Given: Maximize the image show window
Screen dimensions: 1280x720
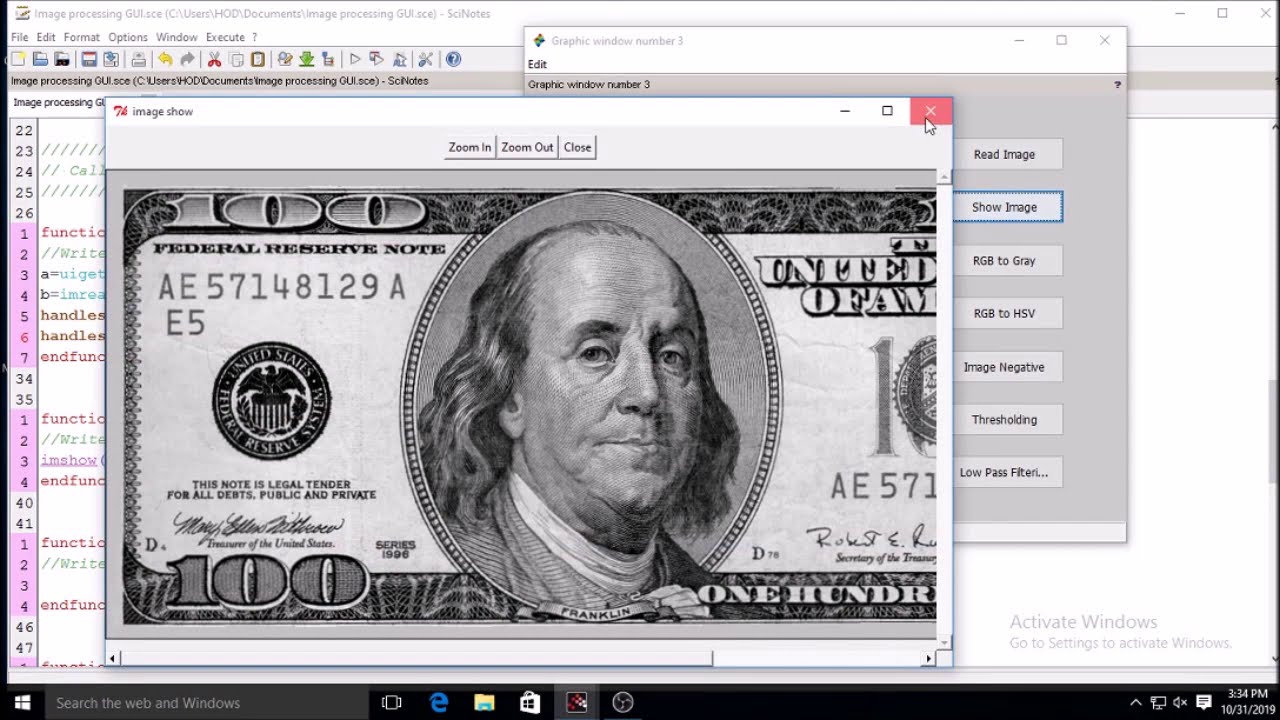Looking at the screenshot, I should (x=887, y=111).
